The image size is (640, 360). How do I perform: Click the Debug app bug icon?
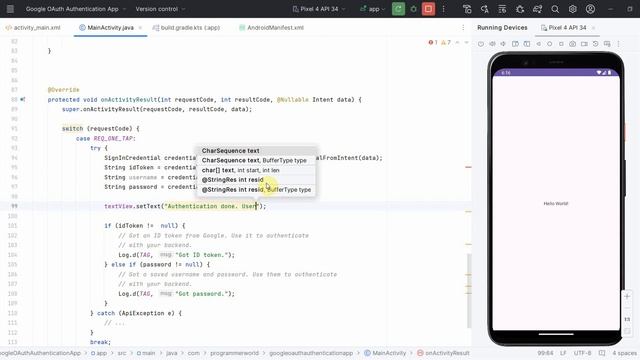coord(413,9)
